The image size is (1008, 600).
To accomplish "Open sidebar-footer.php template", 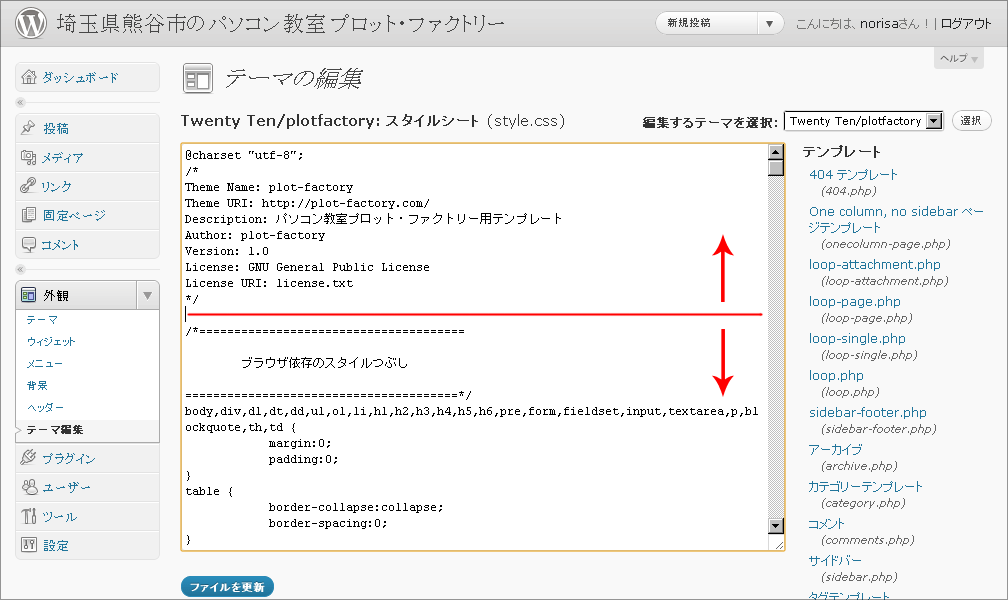I will point(867,412).
